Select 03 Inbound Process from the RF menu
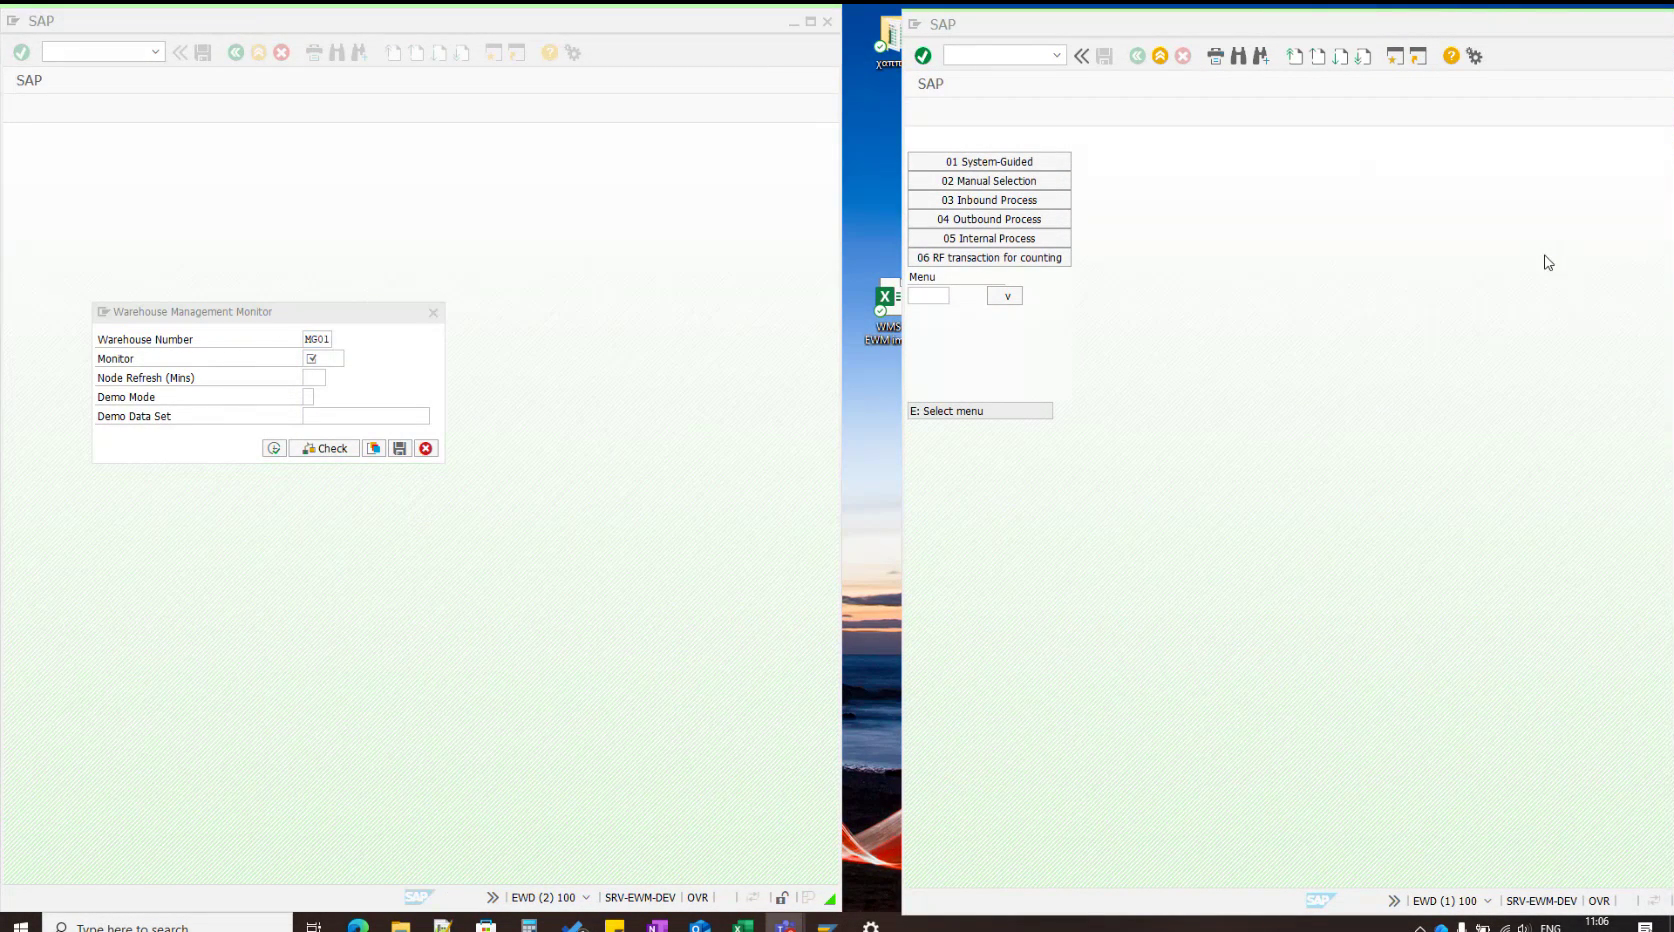The image size is (1674, 932). point(988,199)
